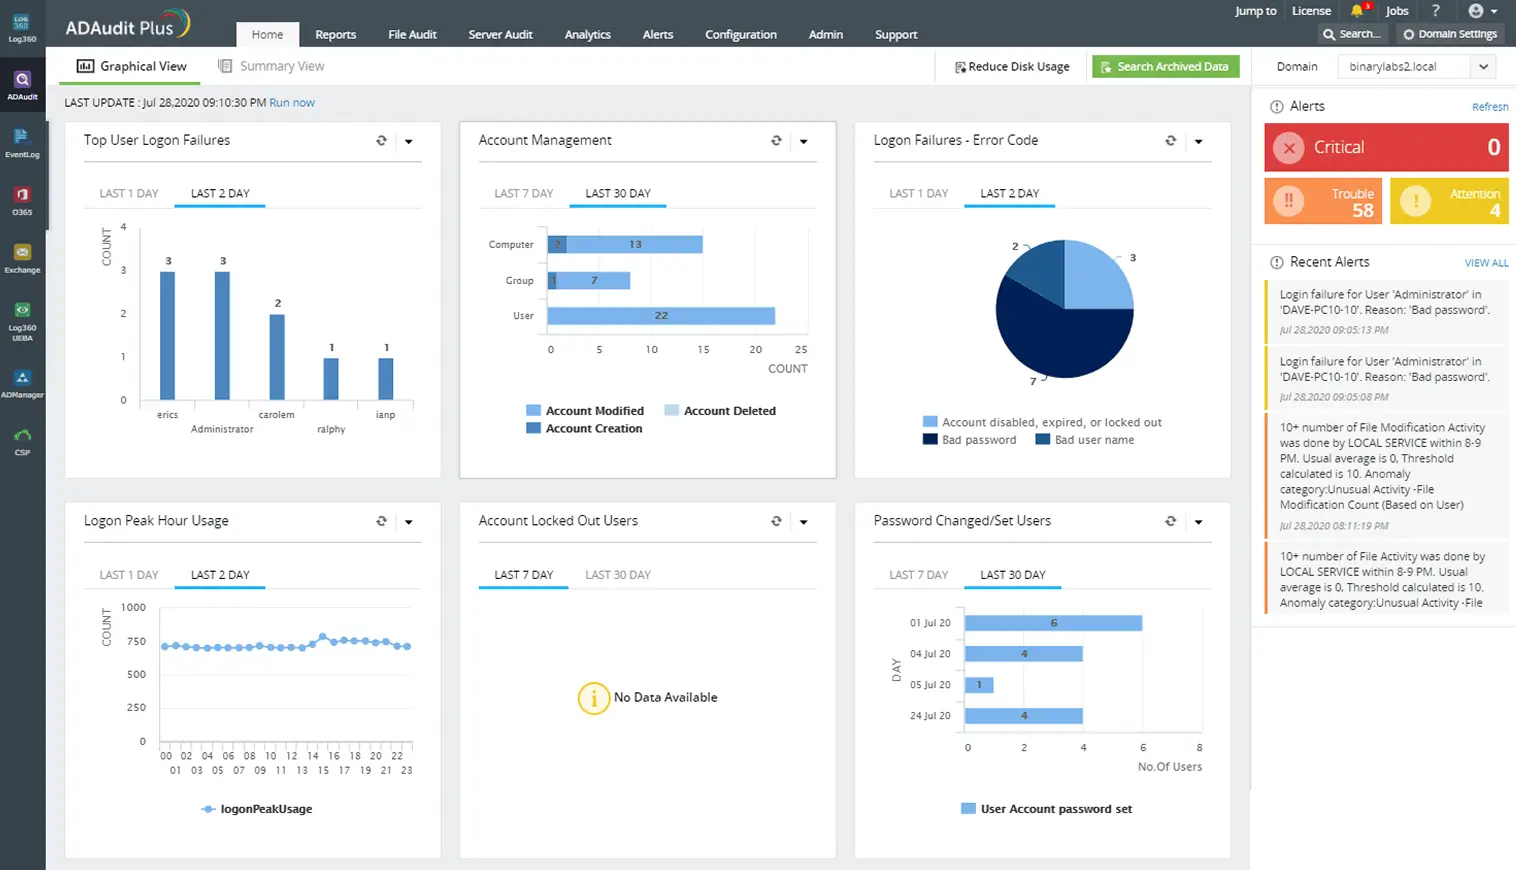Refresh the Account Management widget
1516x870 pixels.
click(x=776, y=141)
